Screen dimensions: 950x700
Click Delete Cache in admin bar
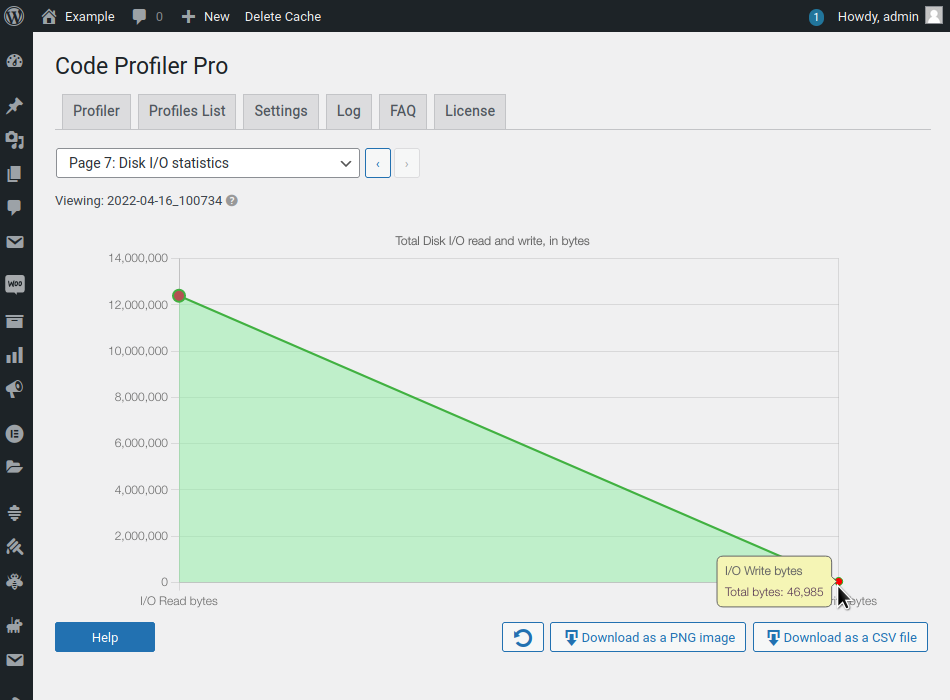tap(283, 16)
